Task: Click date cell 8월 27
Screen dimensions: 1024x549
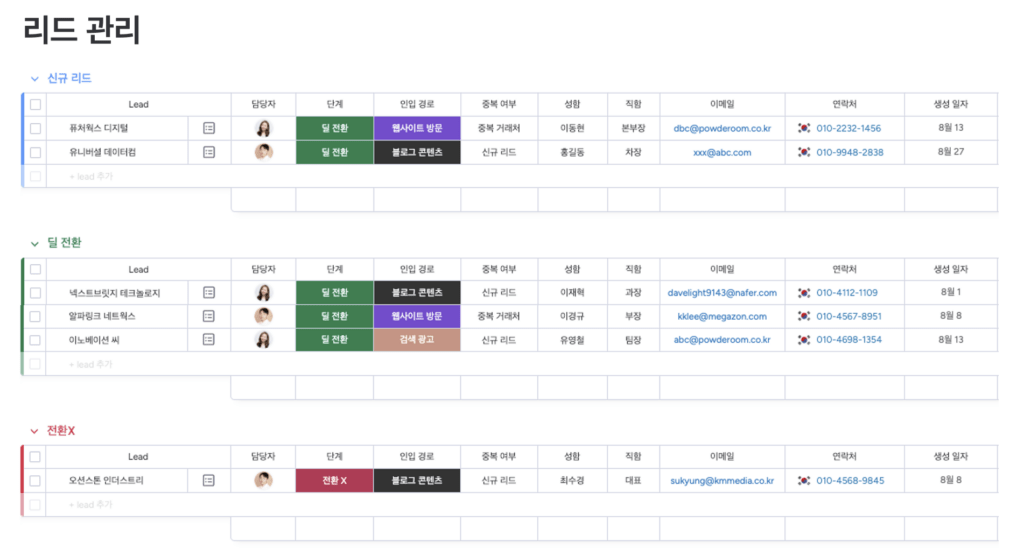Action: point(951,152)
